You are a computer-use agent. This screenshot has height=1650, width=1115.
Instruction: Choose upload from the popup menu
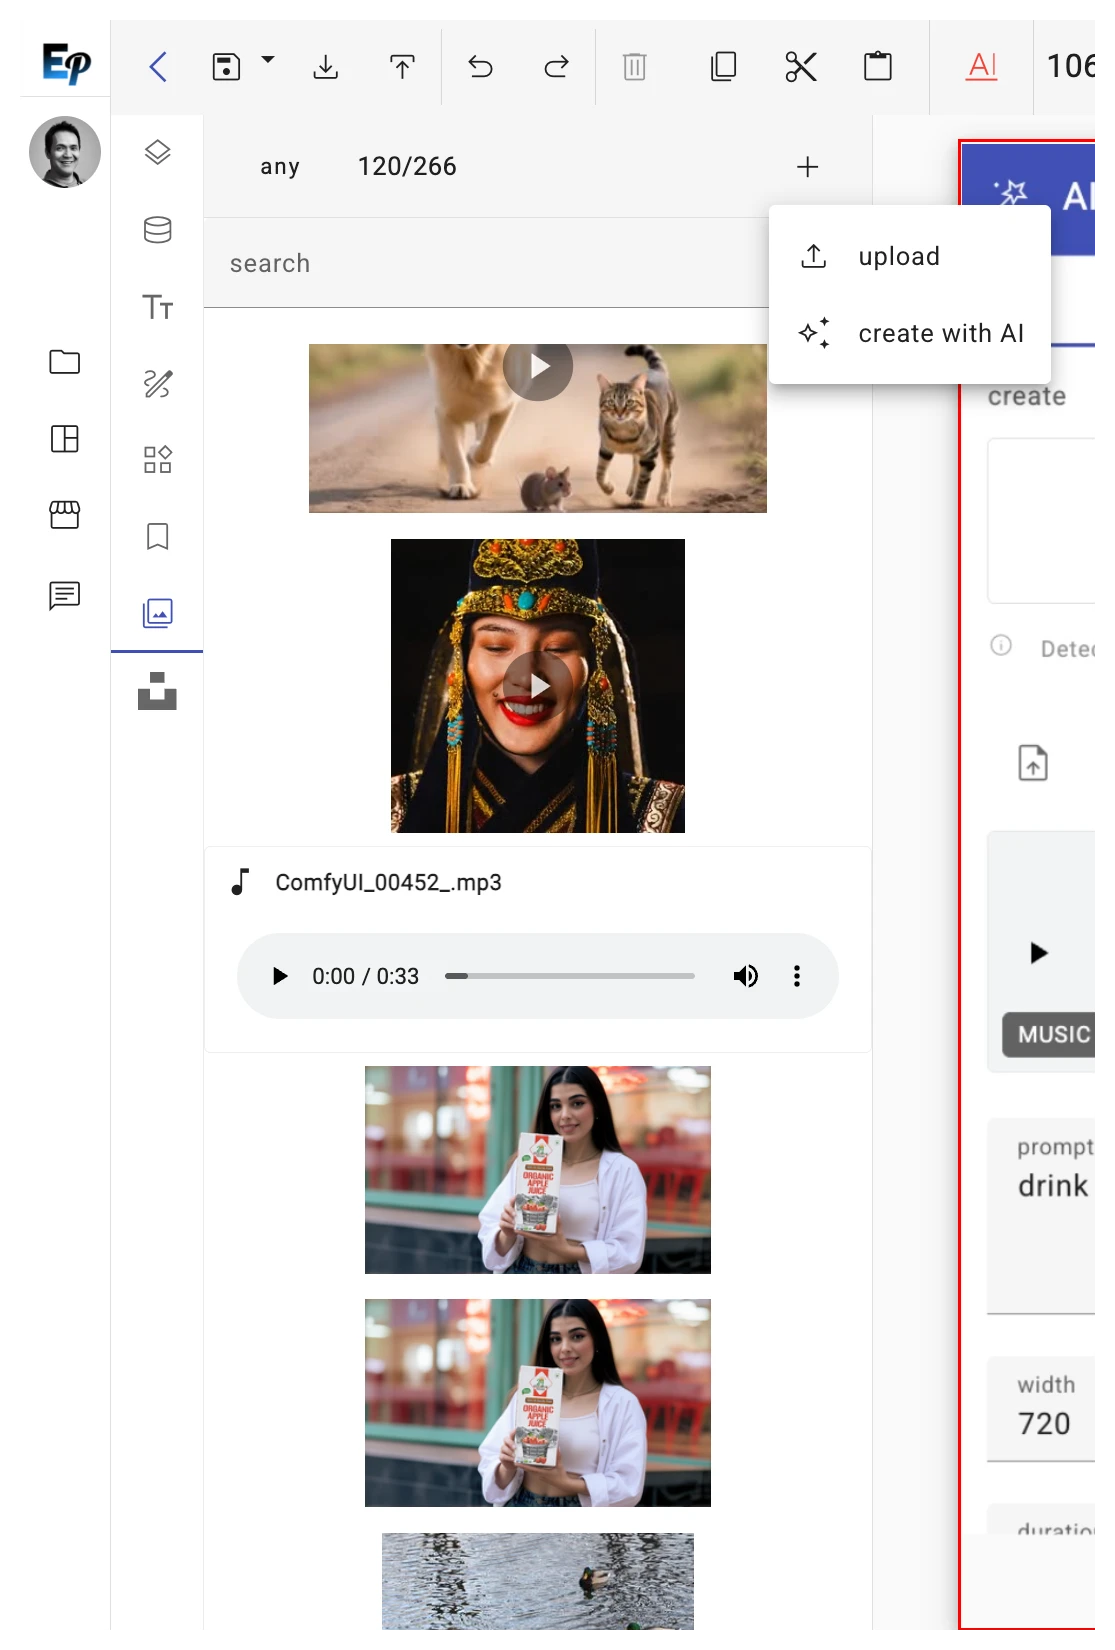click(910, 257)
